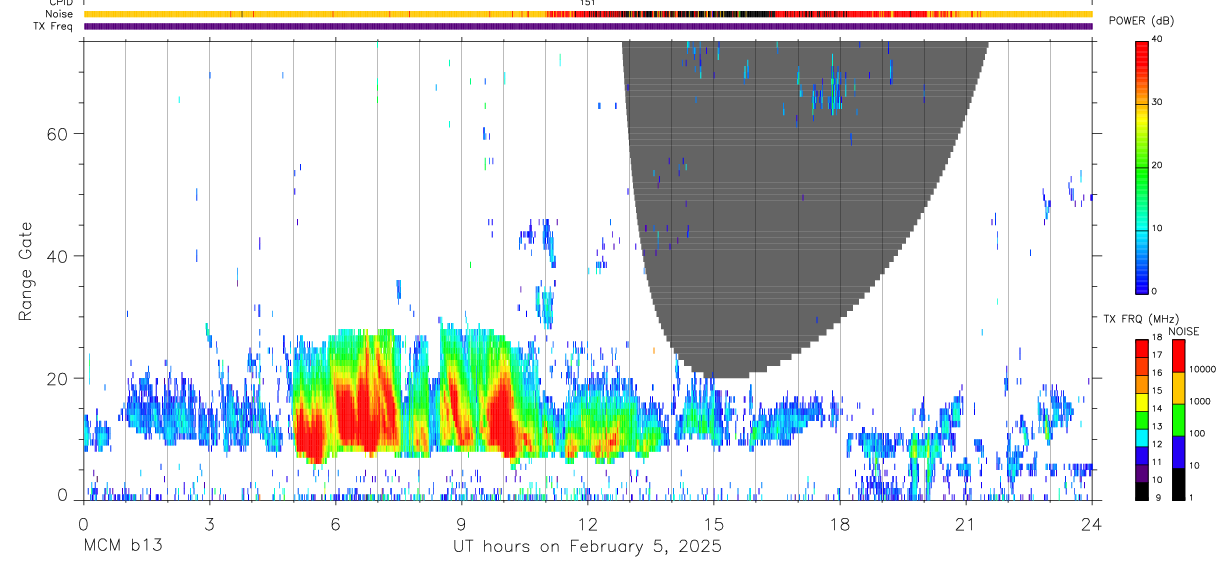This screenshot has height=567, width=1228.
Task: Select the 24 tick on UT hours axis
Action: [x=1092, y=523]
